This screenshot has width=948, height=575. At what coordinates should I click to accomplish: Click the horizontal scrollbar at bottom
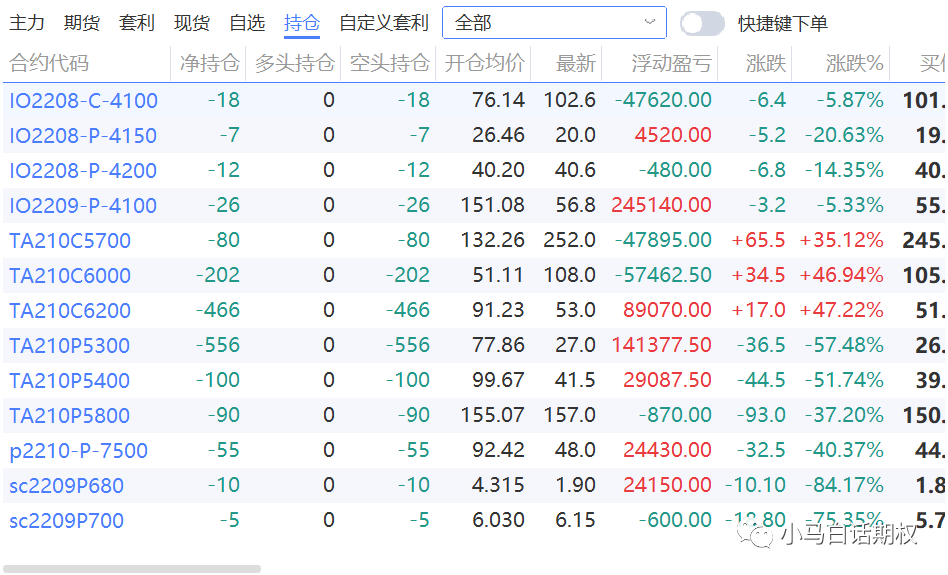point(132,569)
